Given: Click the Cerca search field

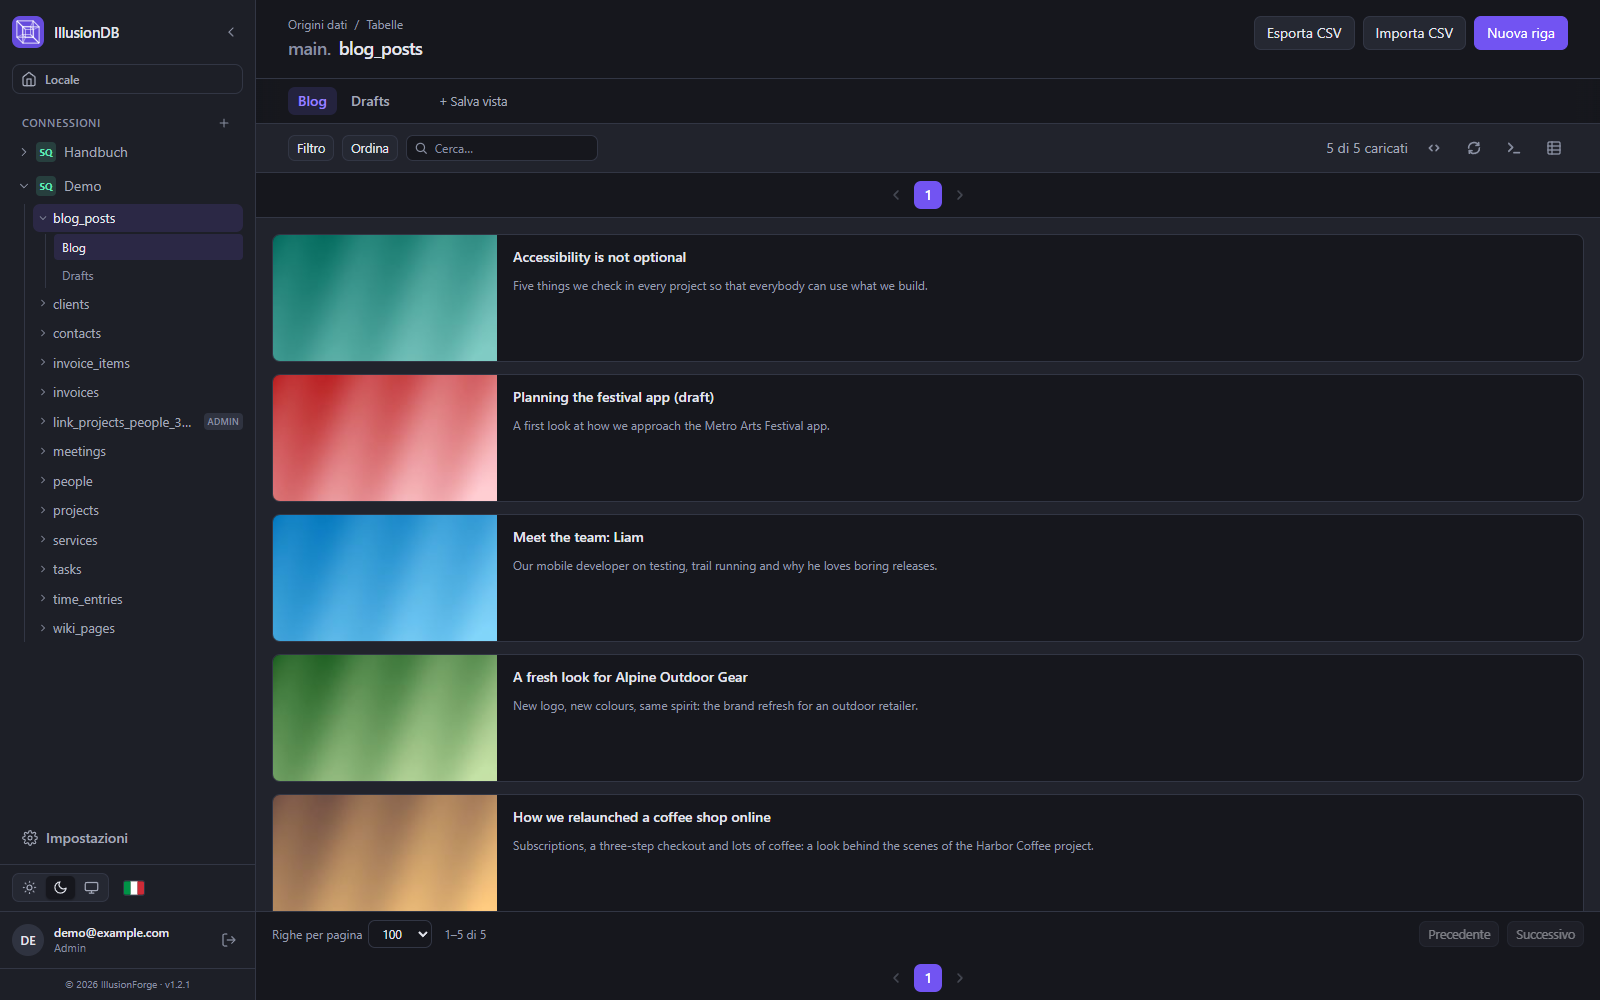Looking at the screenshot, I should coord(502,148).
